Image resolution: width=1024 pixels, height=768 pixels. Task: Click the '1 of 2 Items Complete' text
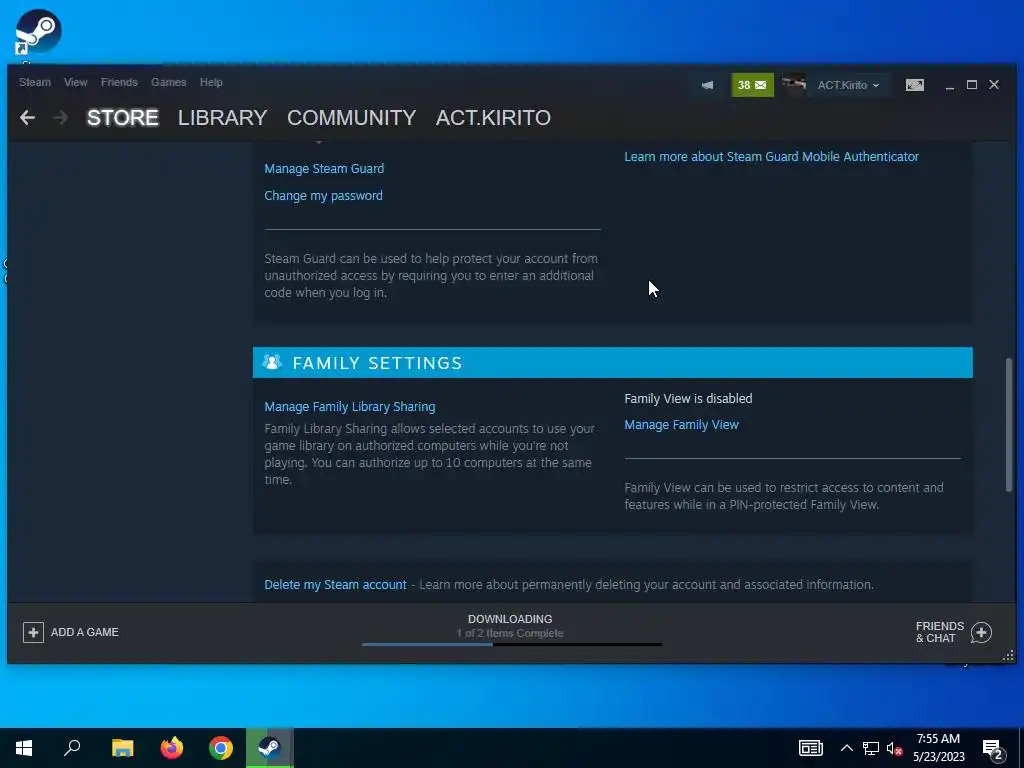[510, 633]
